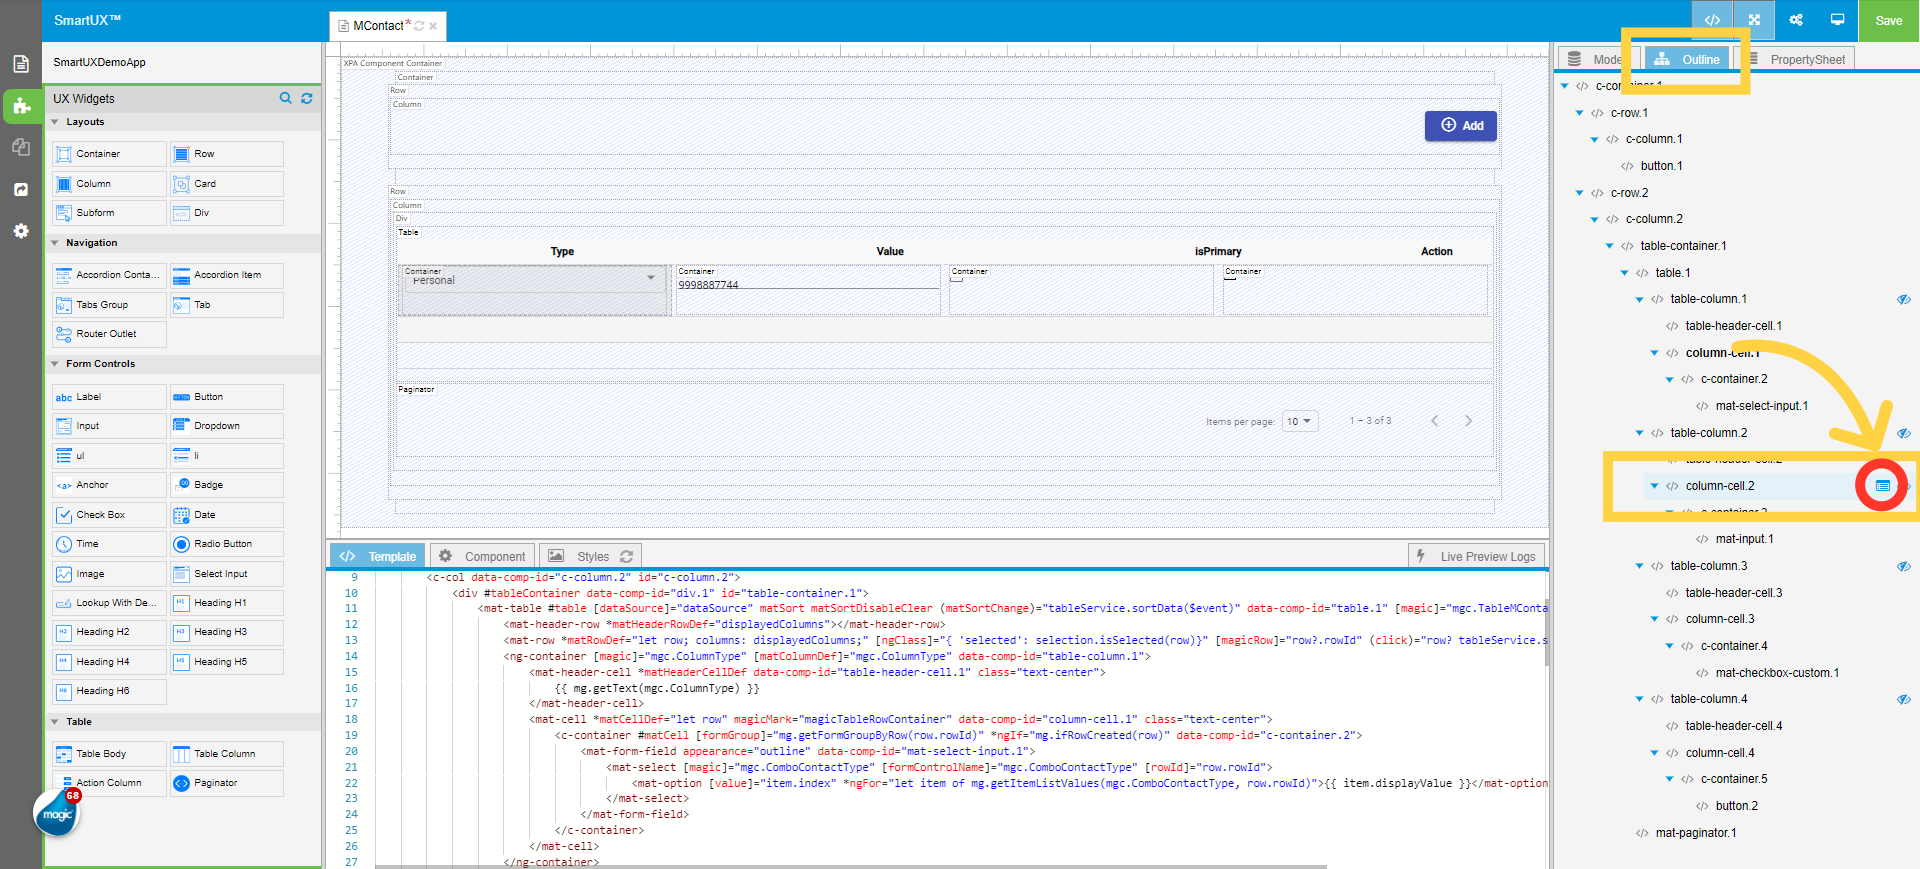Switch to the Outline tab

click(1686, 59)
